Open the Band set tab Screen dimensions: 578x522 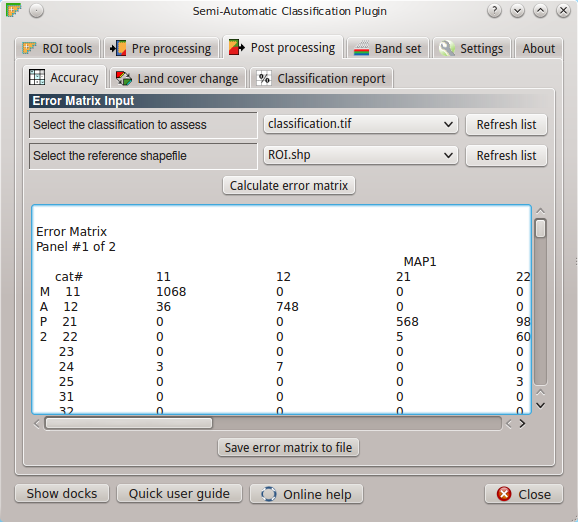[x=388, y=48]
